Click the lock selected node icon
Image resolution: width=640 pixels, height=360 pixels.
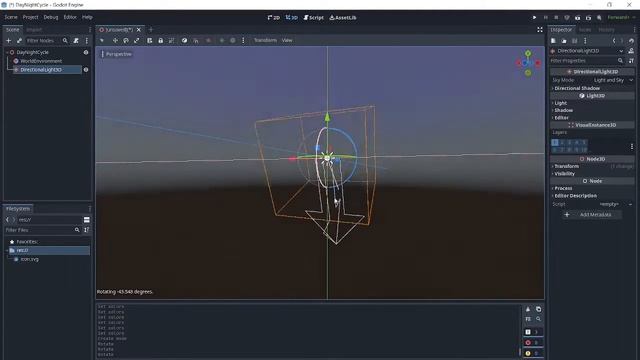(x=160, y=40)
